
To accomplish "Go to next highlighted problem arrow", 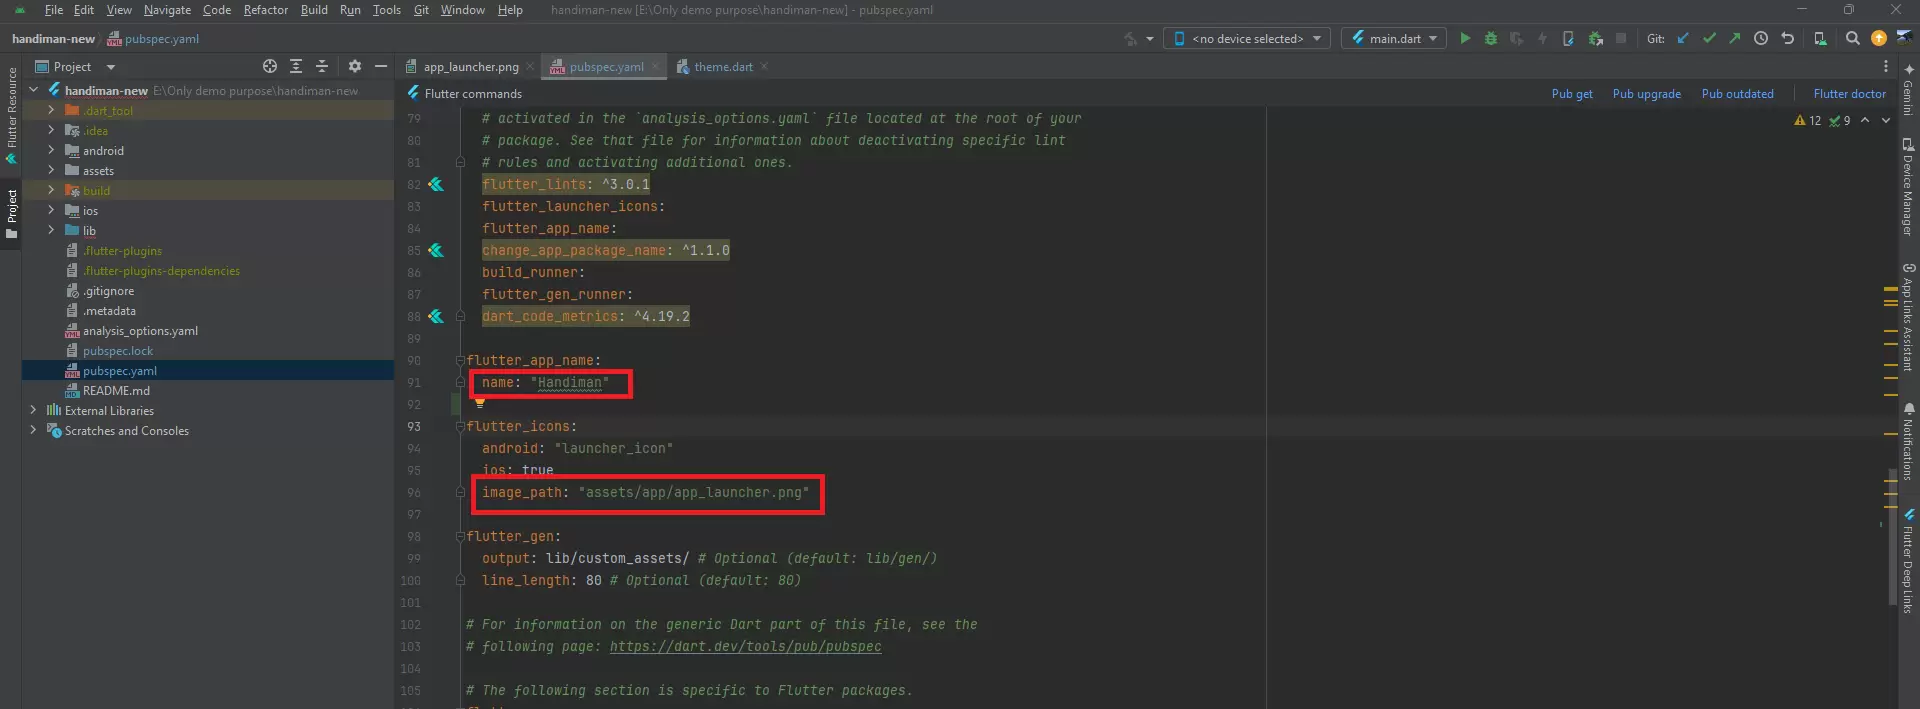I will coord(1886,120).
